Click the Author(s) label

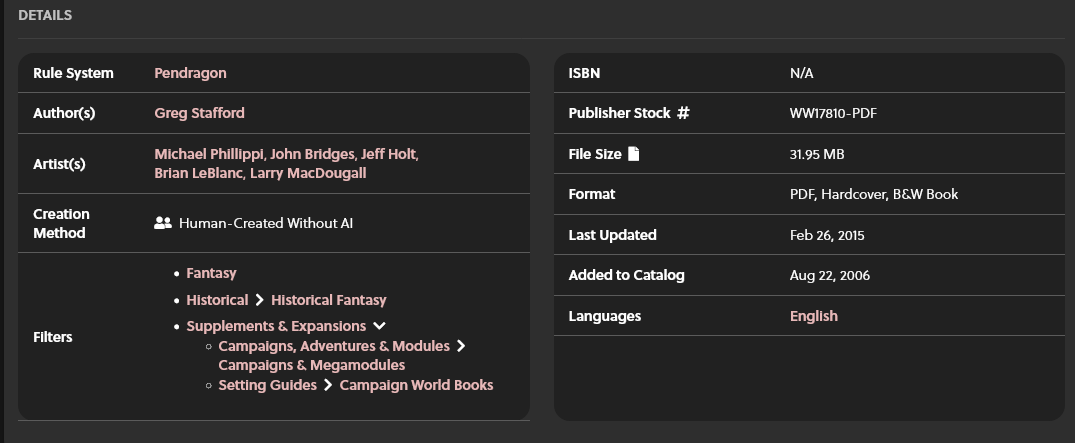click(x=64, y=113)
